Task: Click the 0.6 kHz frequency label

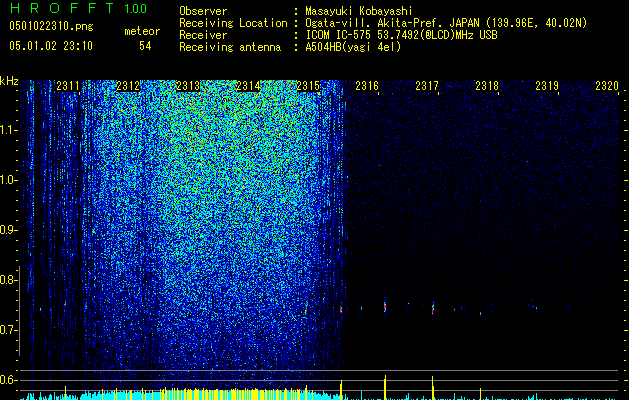Action: 7,380
